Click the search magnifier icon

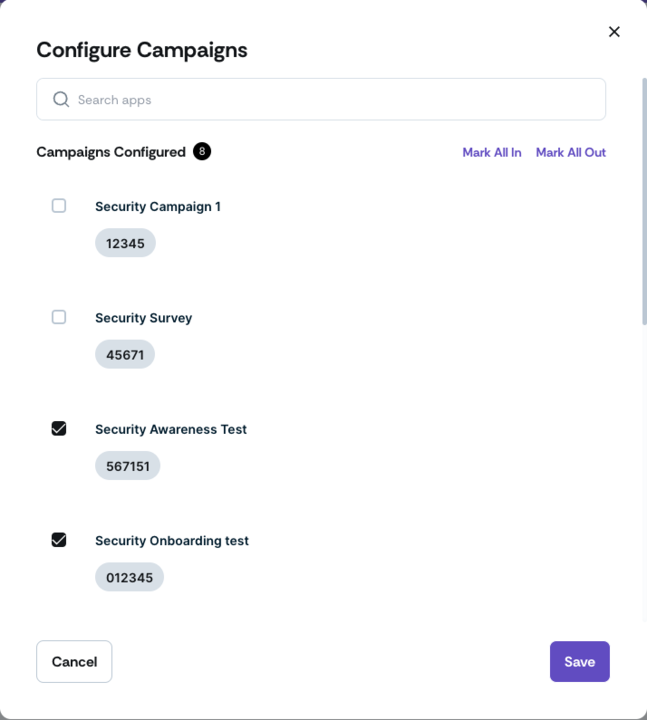click(61, 99)
